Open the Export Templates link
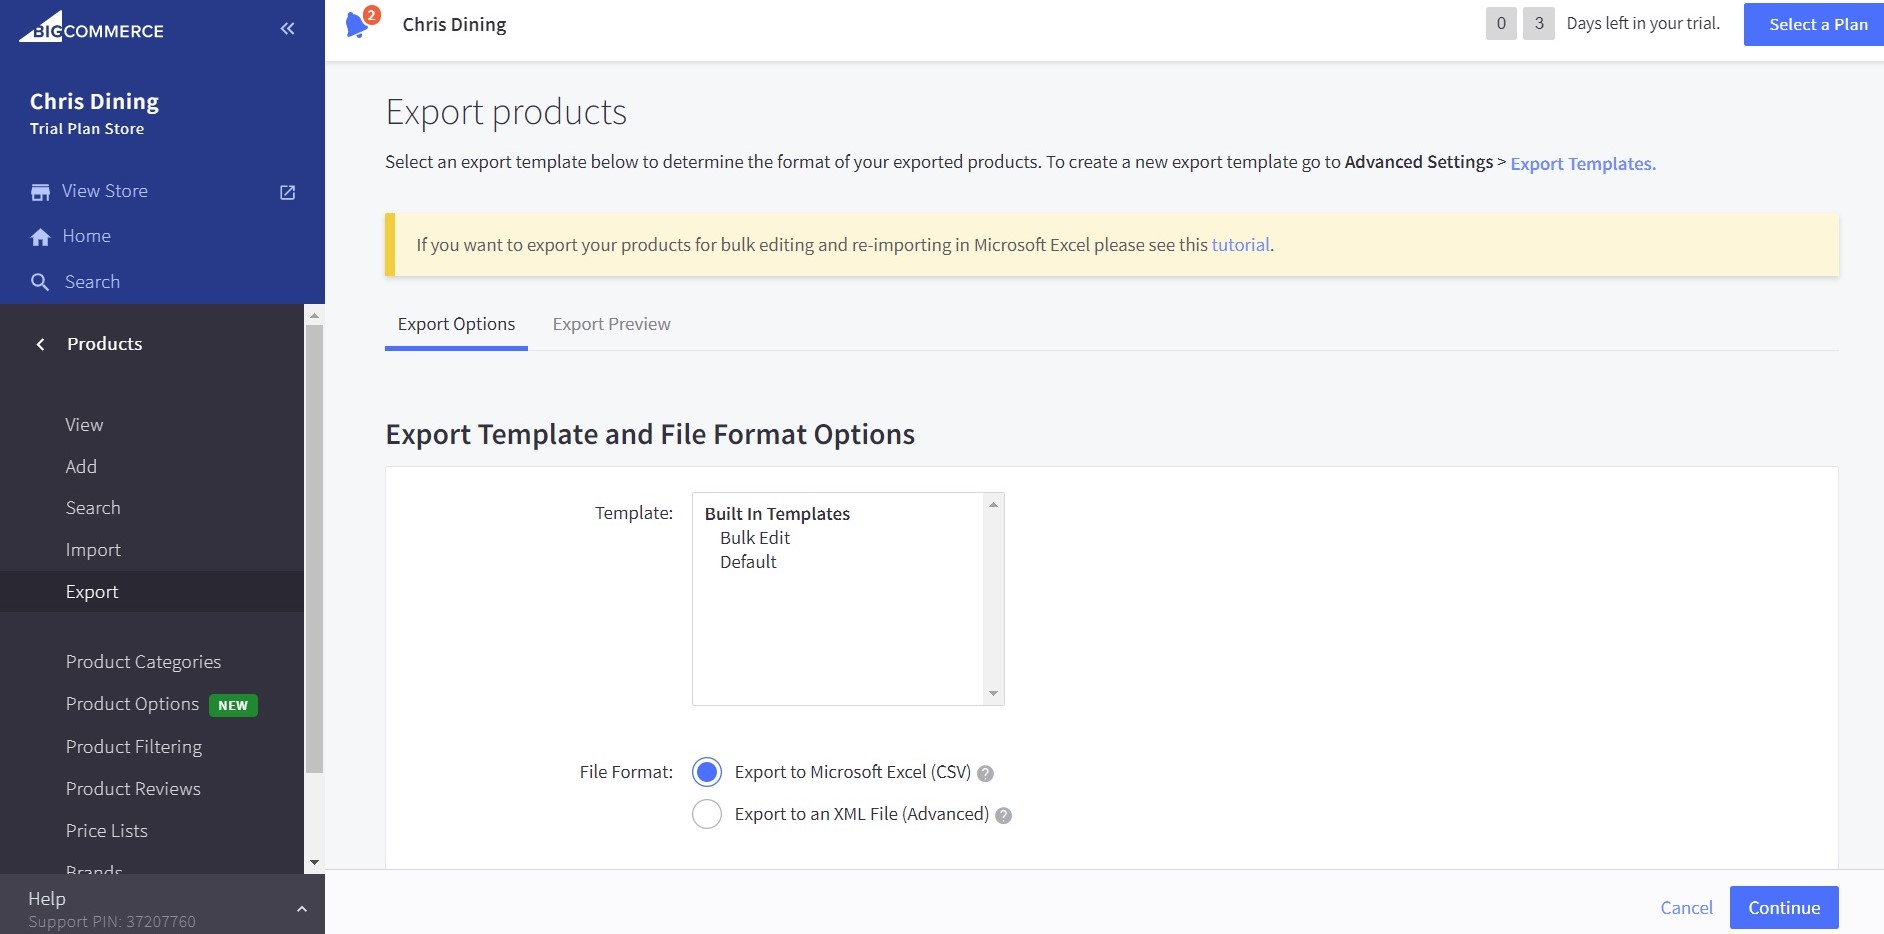 [x=1582, y=164]
